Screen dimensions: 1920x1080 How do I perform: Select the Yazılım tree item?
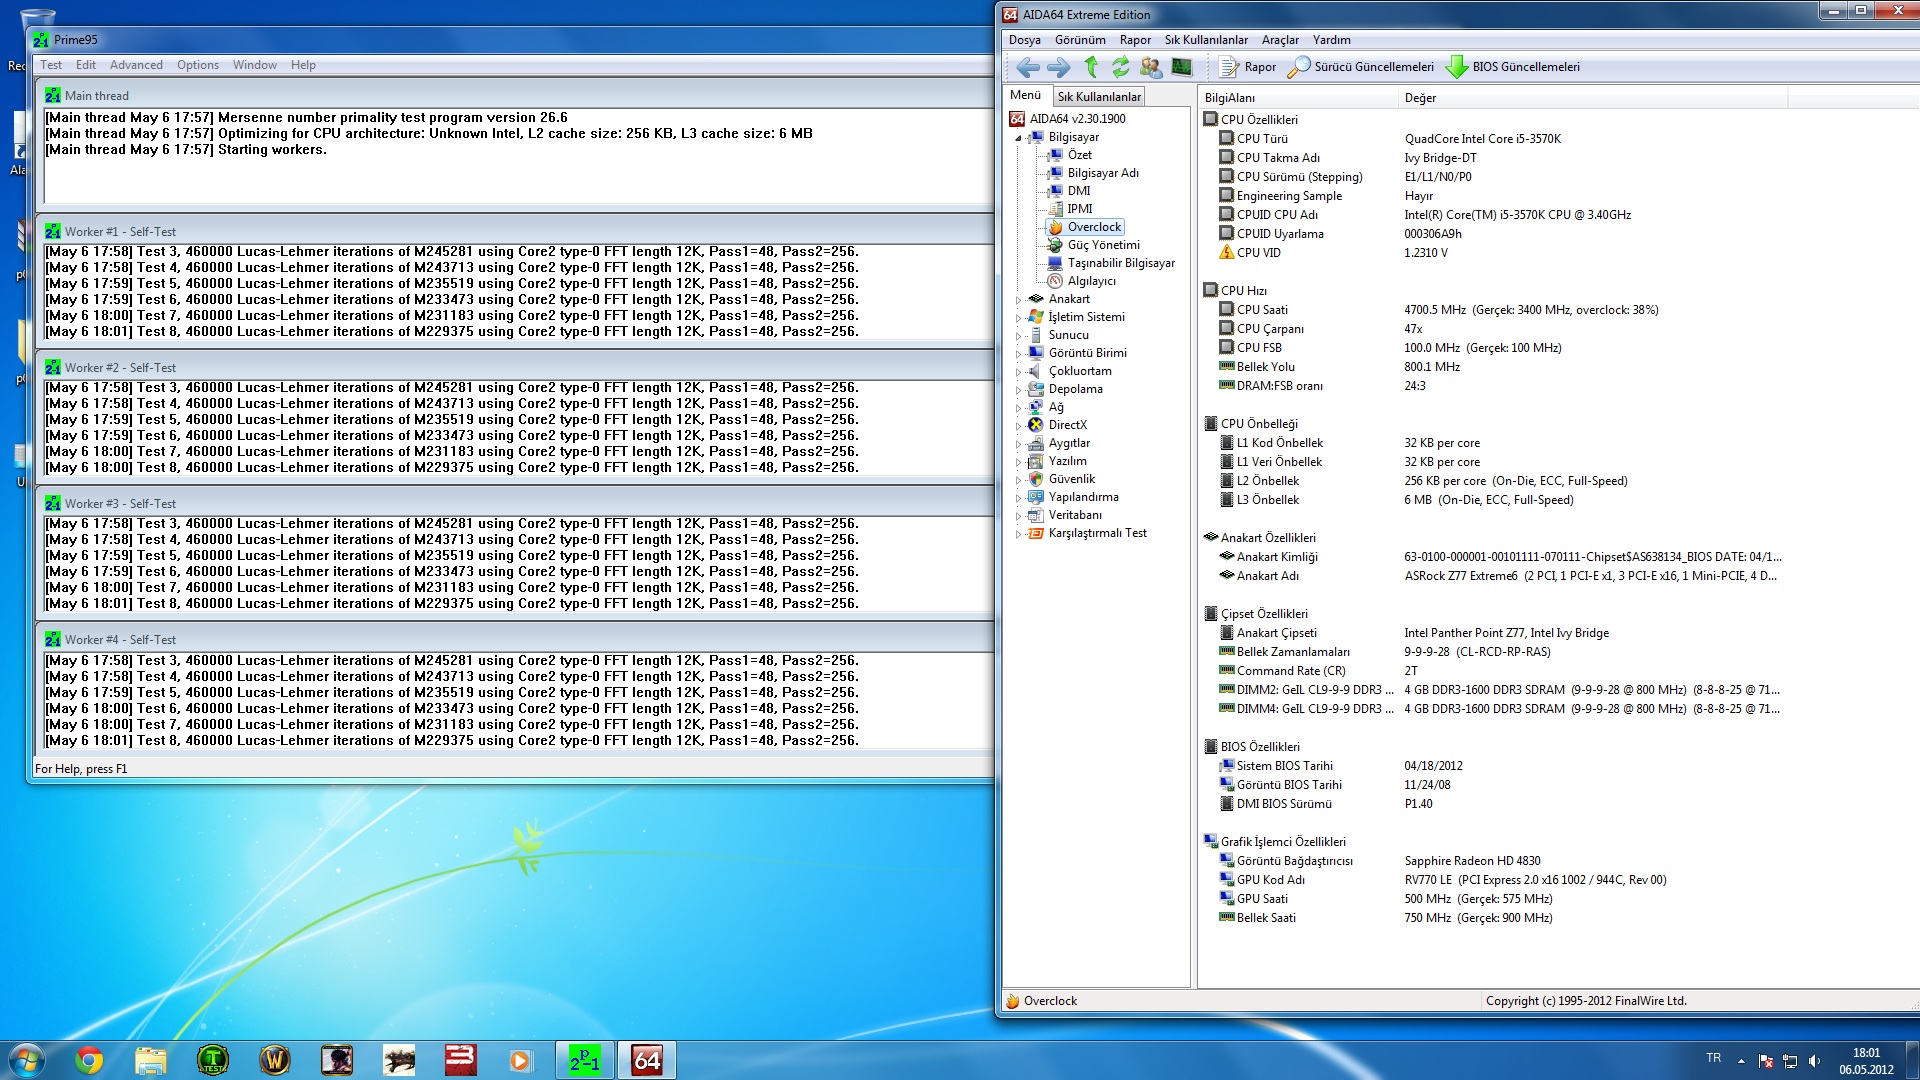coord(1067,461)
